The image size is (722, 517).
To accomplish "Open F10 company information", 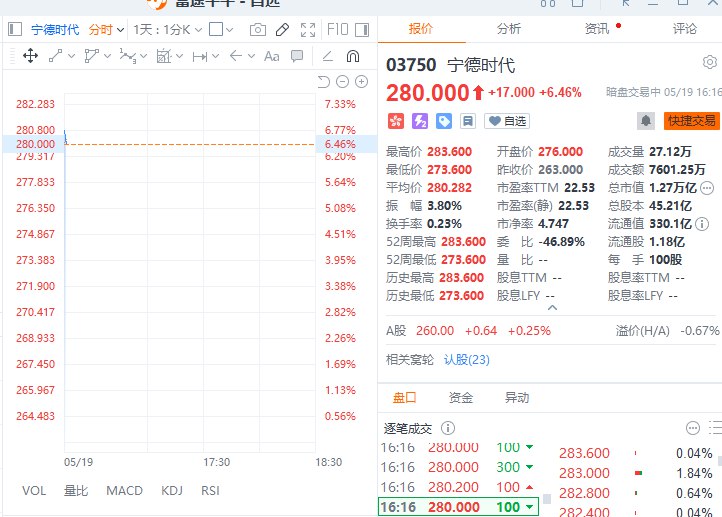I will [x=338, y=30].
